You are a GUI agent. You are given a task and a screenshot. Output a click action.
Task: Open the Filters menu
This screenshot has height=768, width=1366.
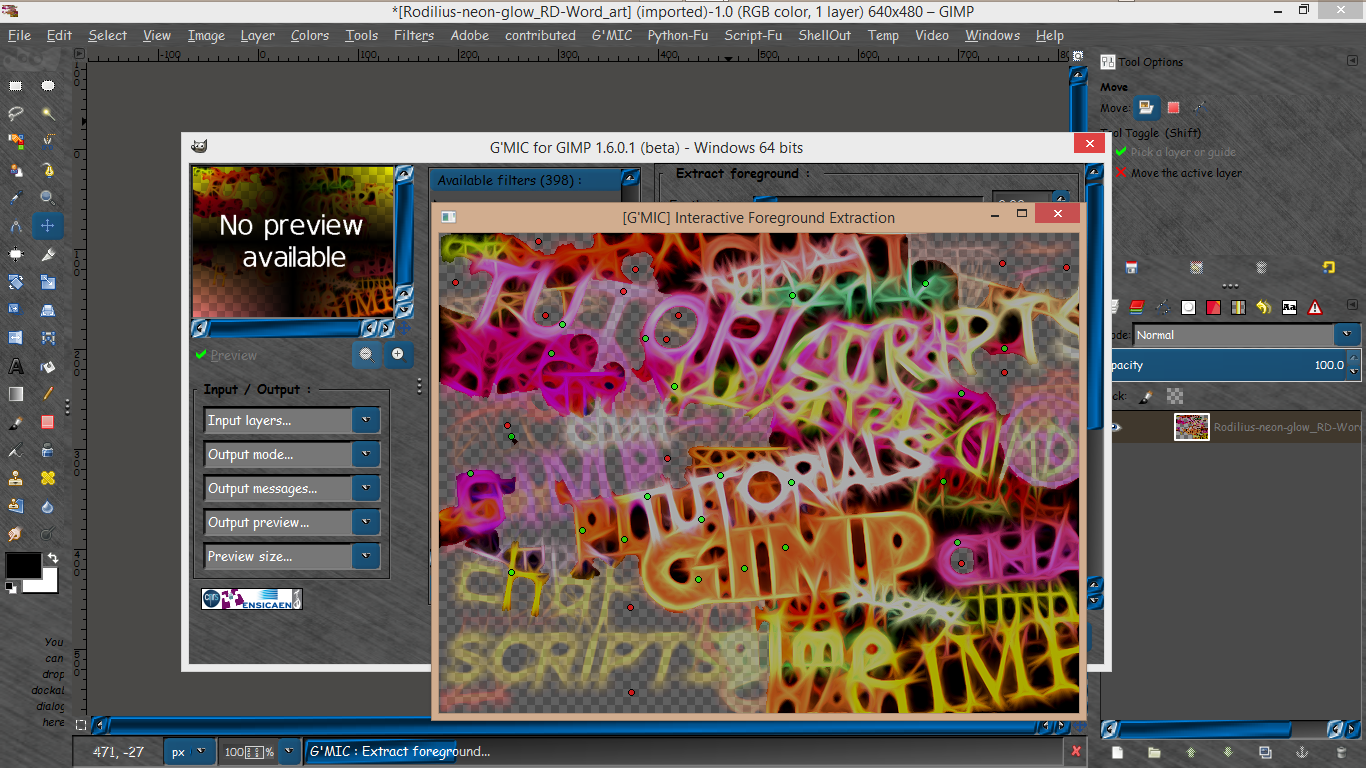(x=414, y=35)
